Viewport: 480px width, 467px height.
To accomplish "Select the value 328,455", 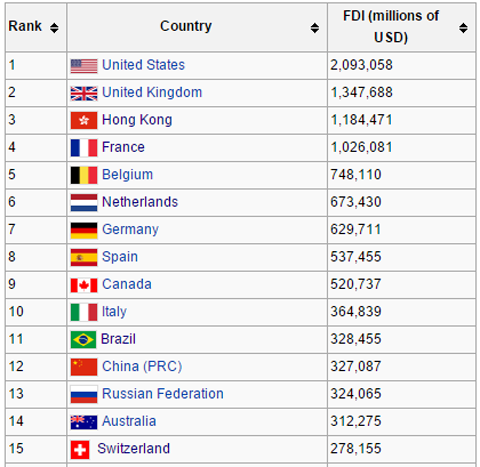I will tap(356, 339).
